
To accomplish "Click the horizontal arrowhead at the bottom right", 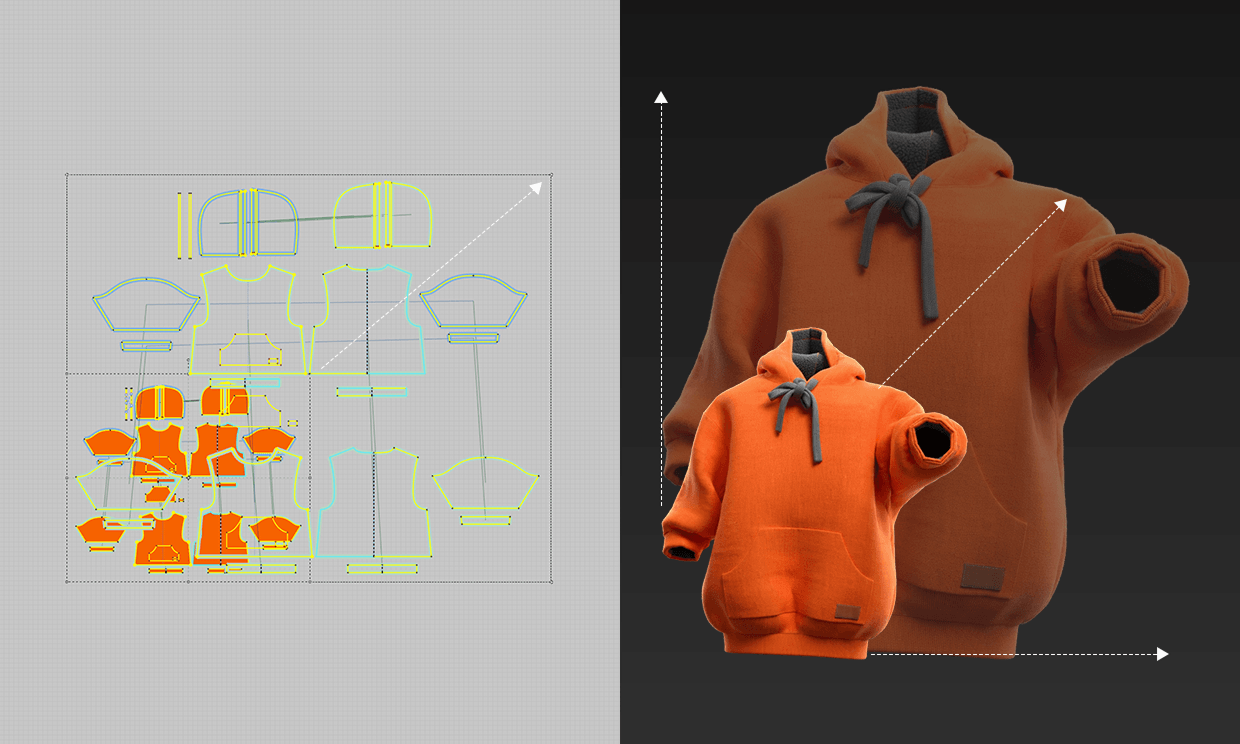I will (1162, 654).
